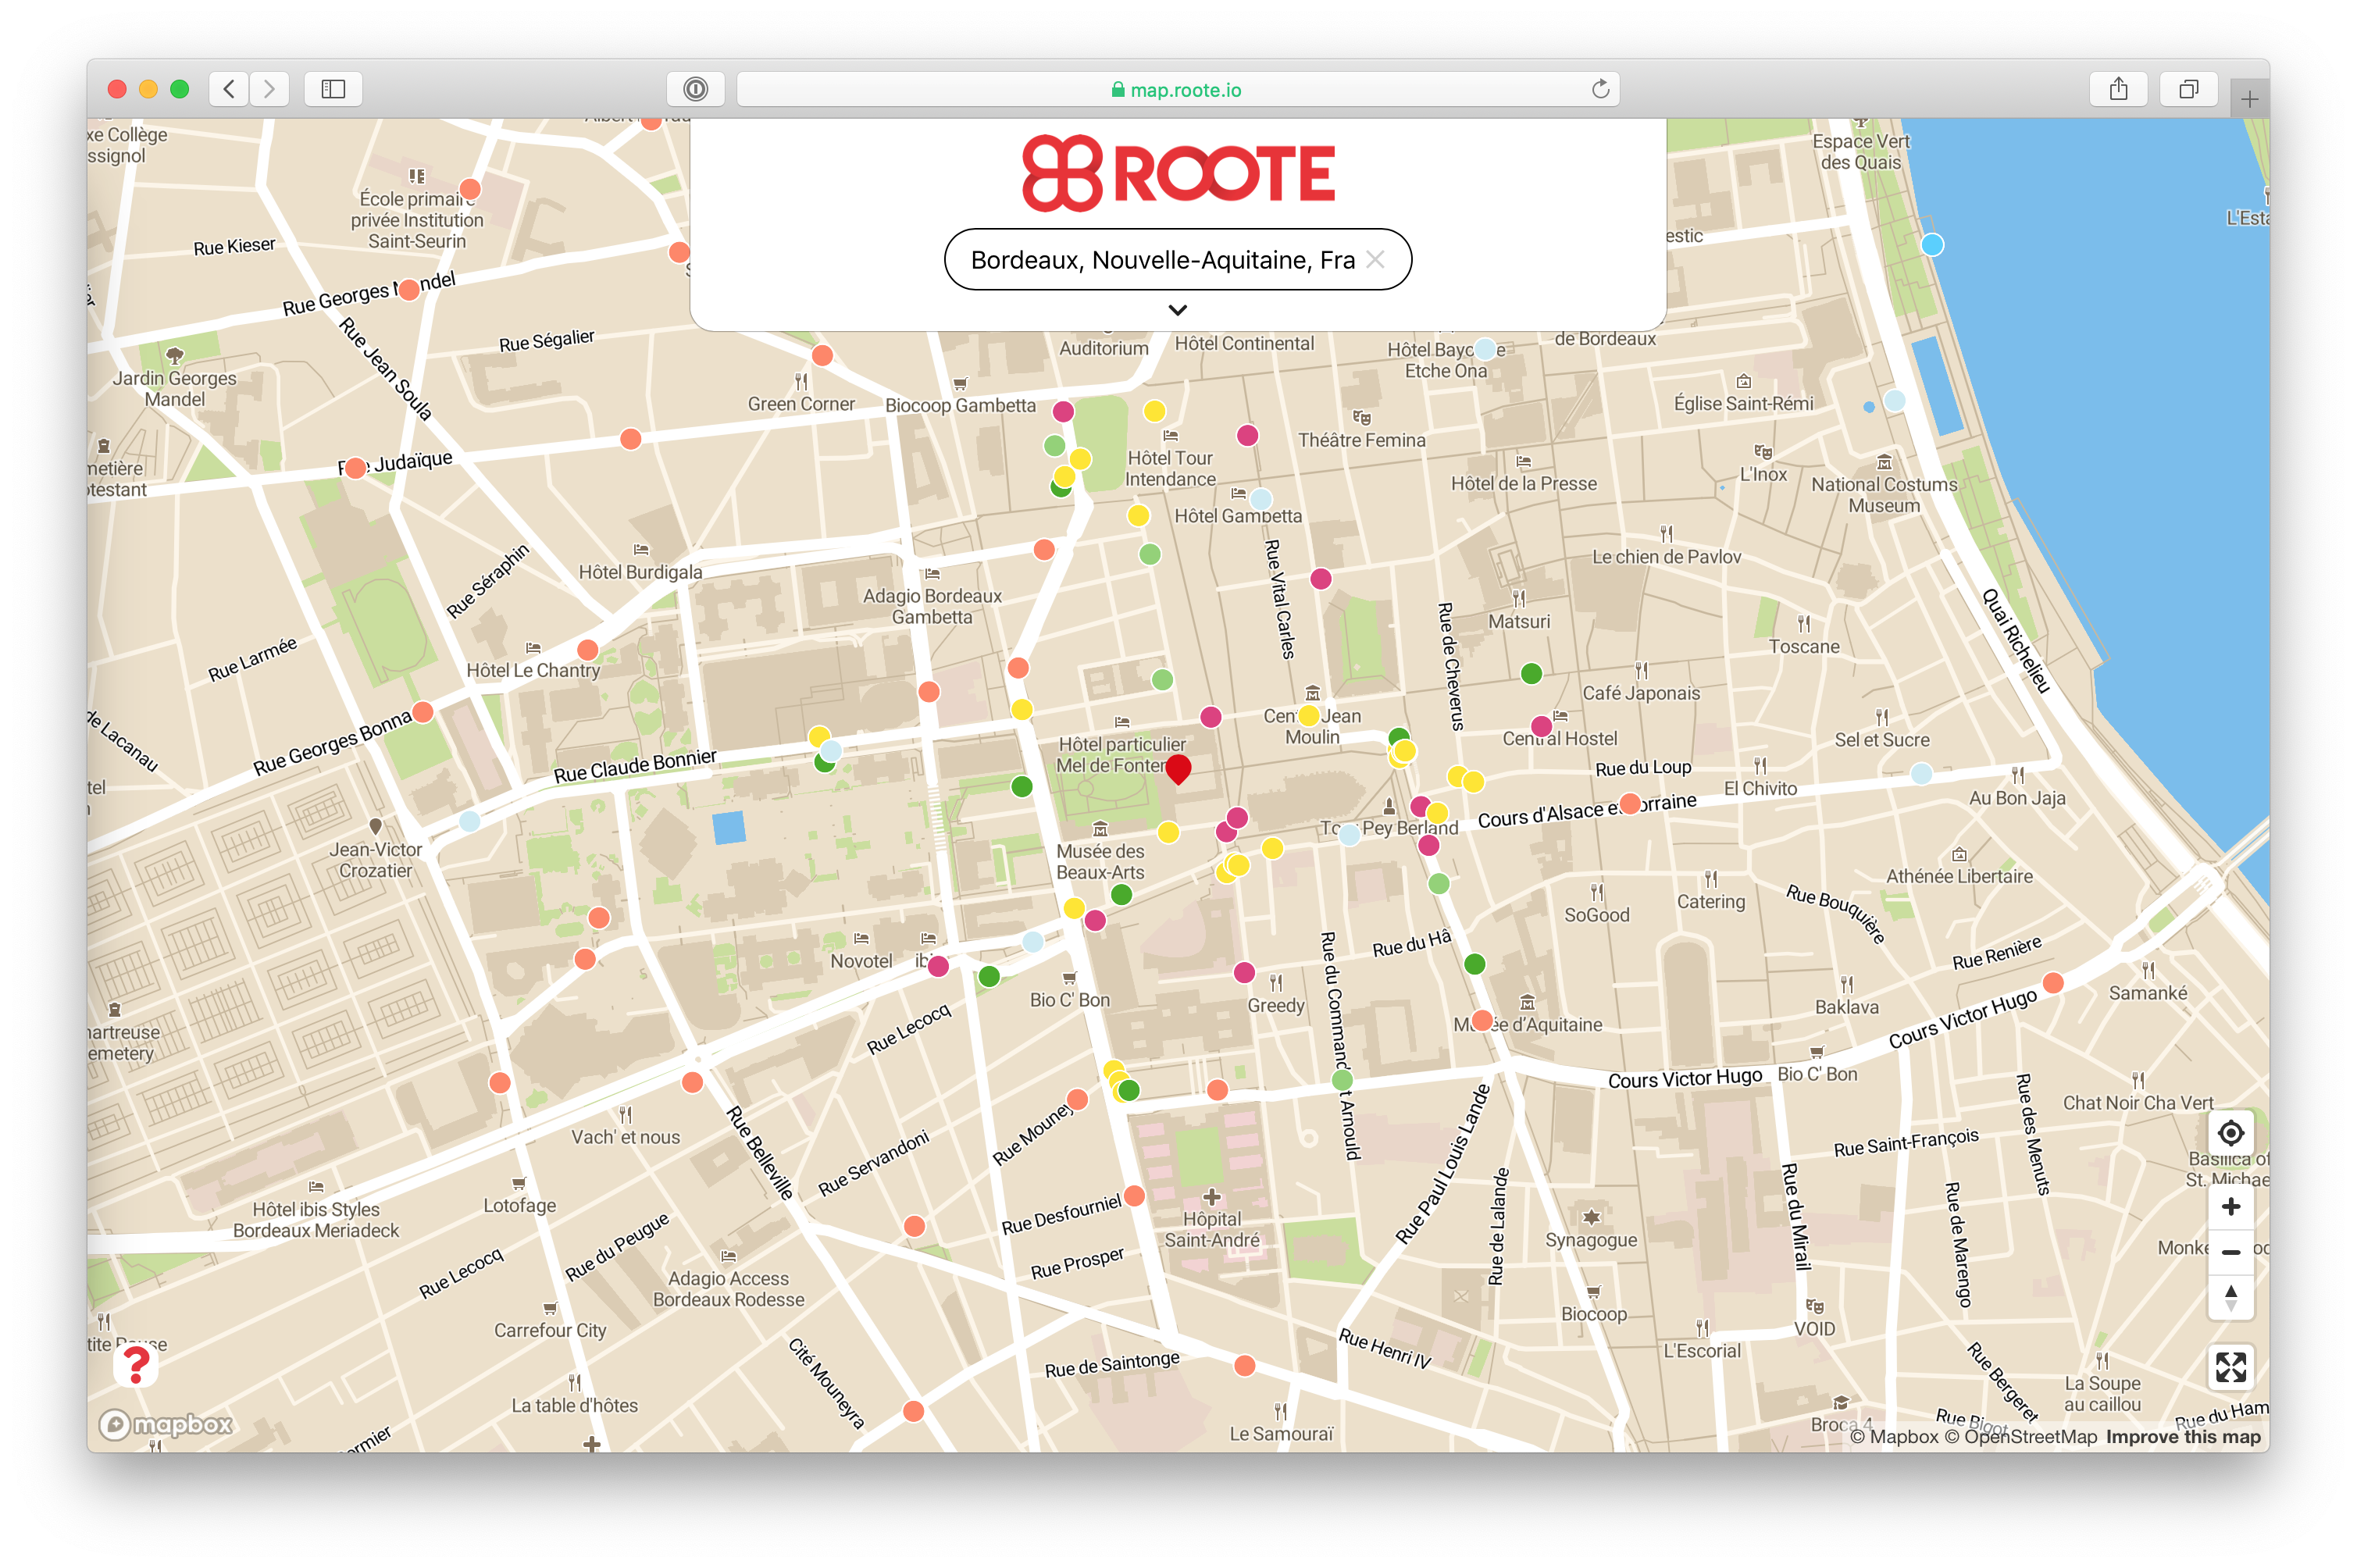Screen dimensions: 2357x1568
Task: Select the red pin near Mel de Fontenay
Action: pos(1178,768)
